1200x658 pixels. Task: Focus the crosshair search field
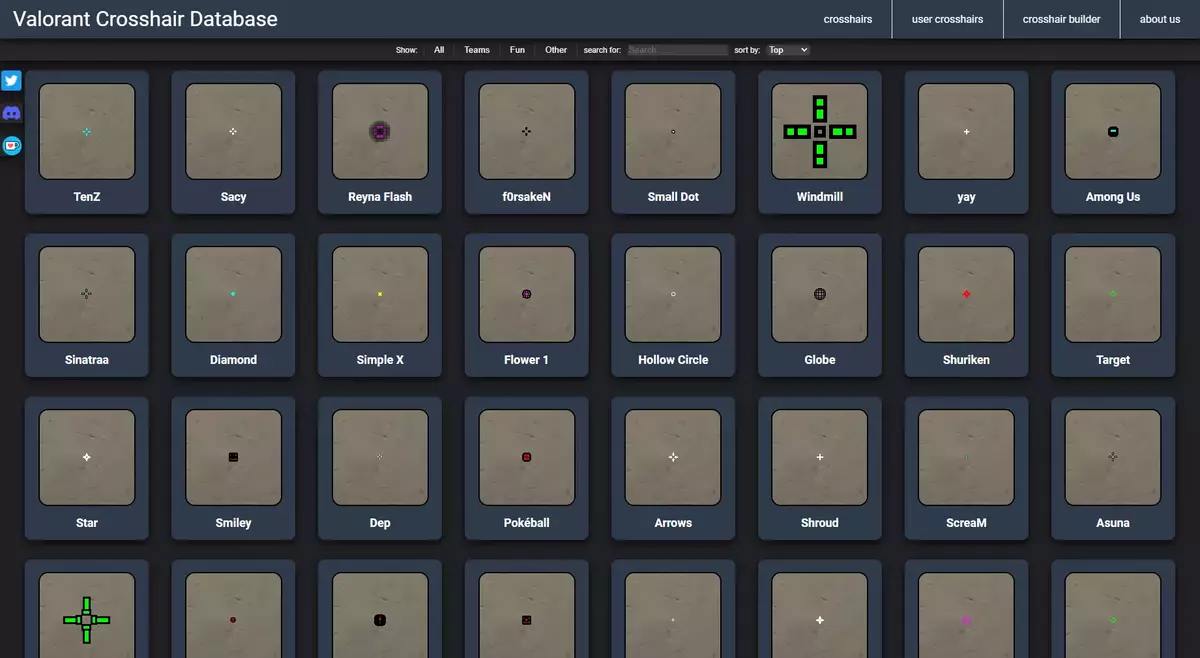point(678,50)
